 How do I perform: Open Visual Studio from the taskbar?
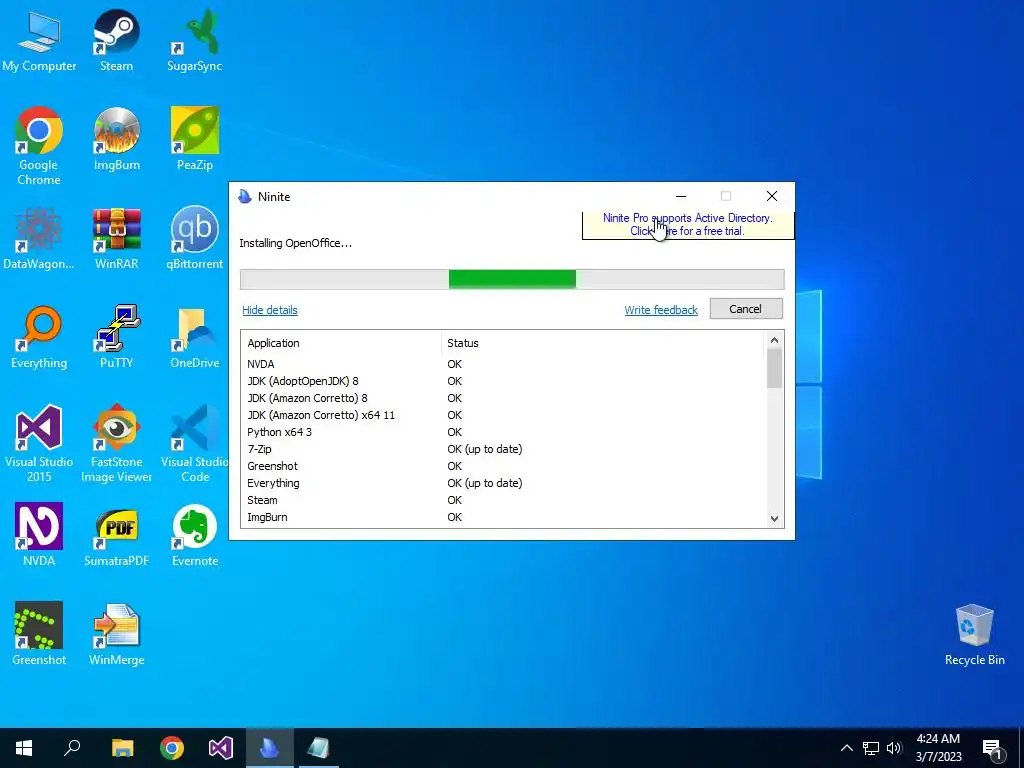pos(221,748)
